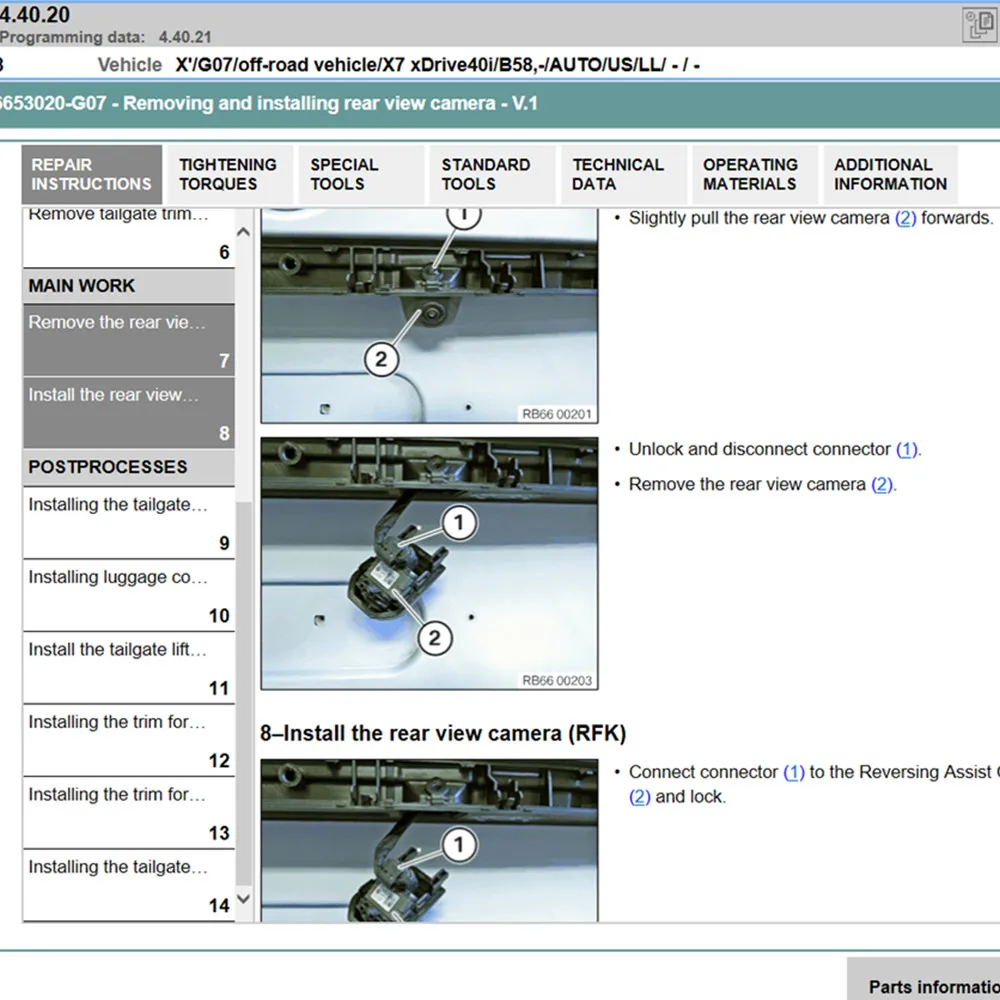The width and height of the screenshot is (1000, 1000).
Task: Click the POSTPROCESSES section header
Action: point(129,467)
